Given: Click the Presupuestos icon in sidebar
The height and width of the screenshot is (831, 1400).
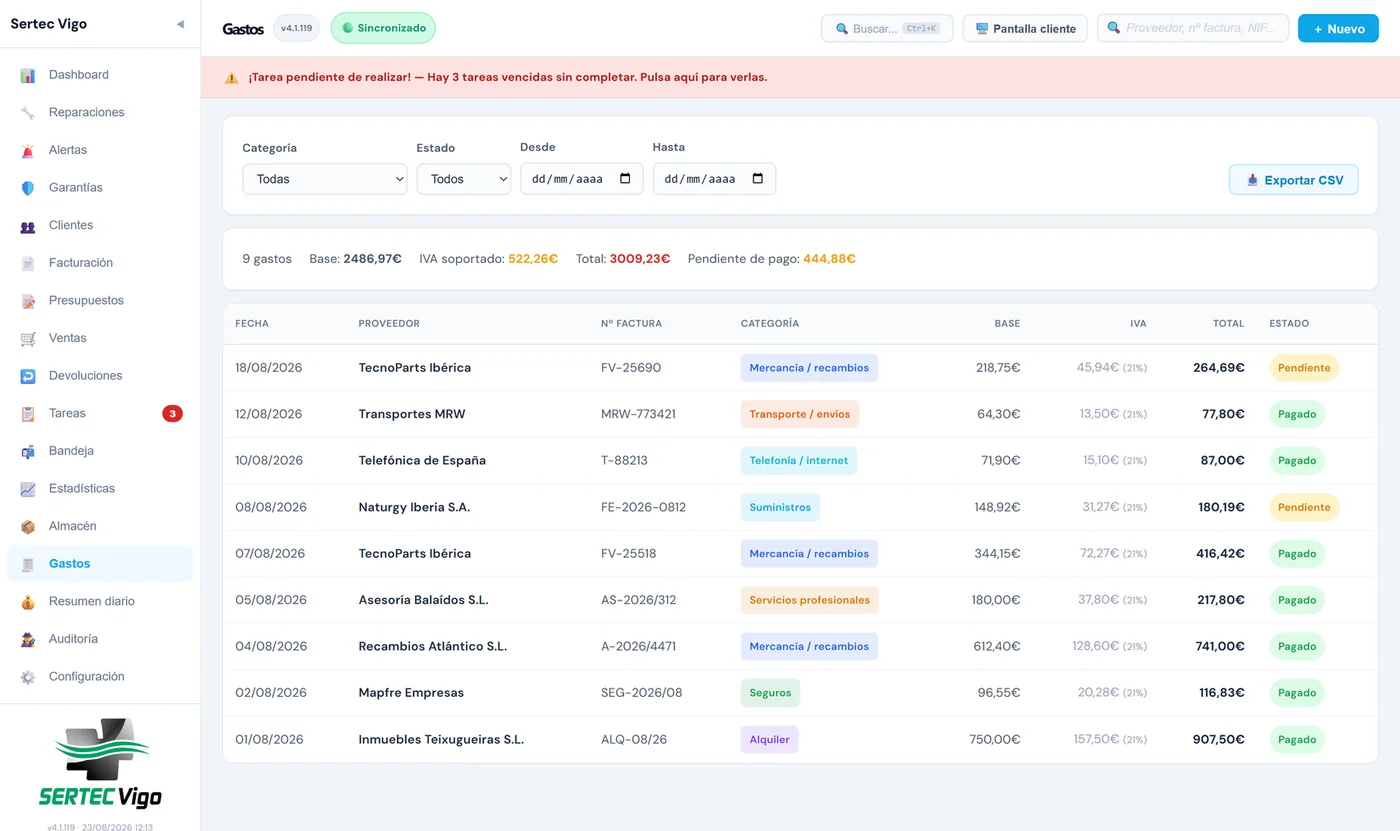Looking at the screenshot, I should (28, 301).
